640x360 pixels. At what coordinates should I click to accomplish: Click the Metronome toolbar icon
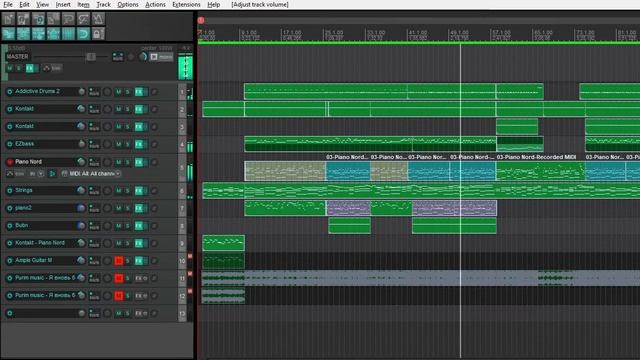pos(98,19)
